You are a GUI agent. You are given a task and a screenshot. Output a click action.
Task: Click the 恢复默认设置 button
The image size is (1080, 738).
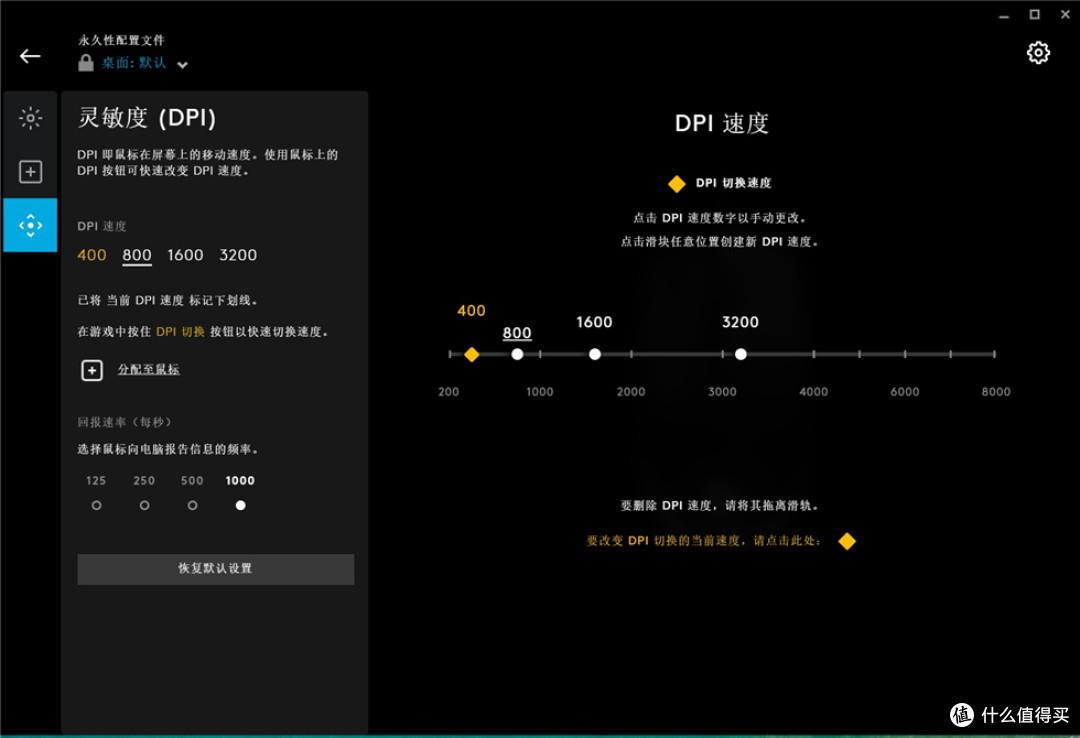coord(216,569)
